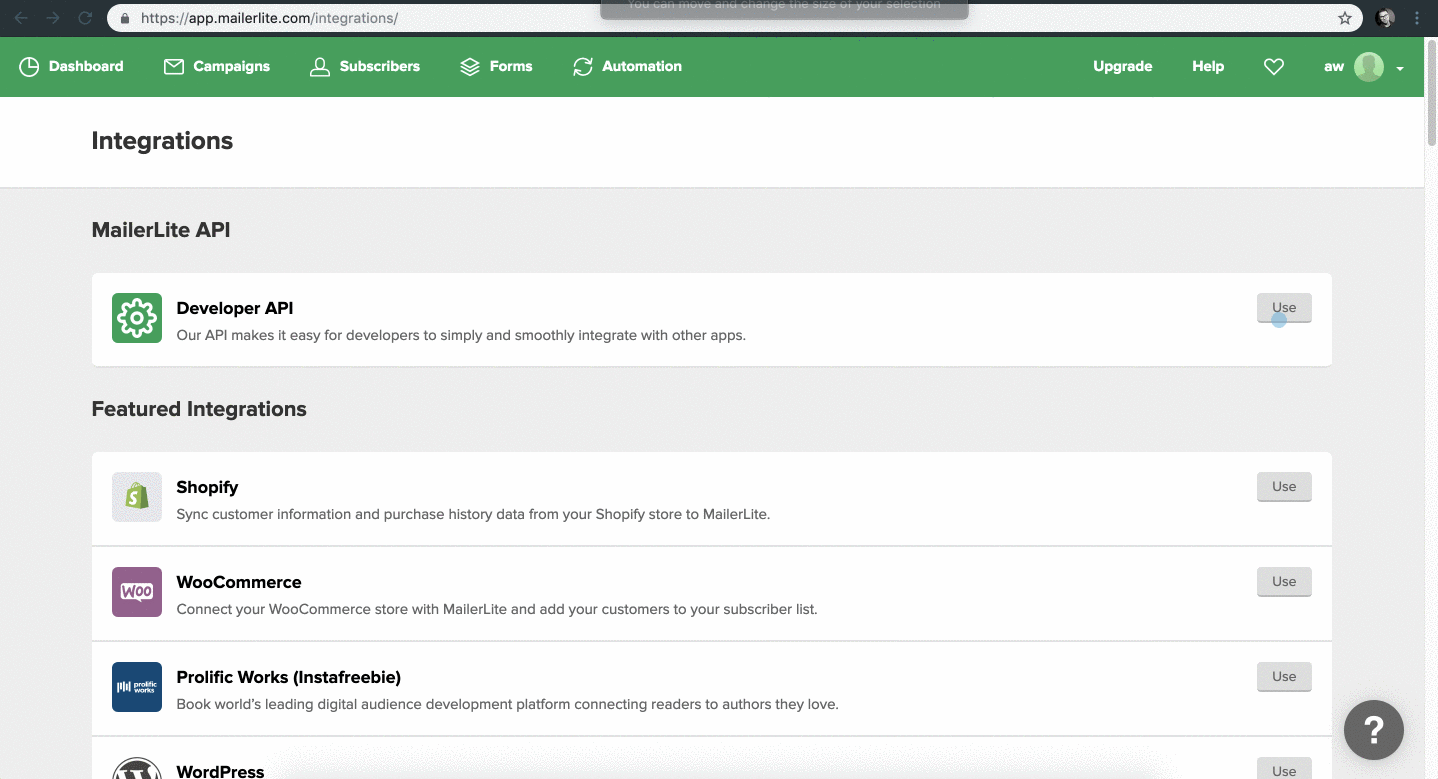1438x779 pixels.
Task: Open the browser three-dot menu
Action: (1417, 18)
